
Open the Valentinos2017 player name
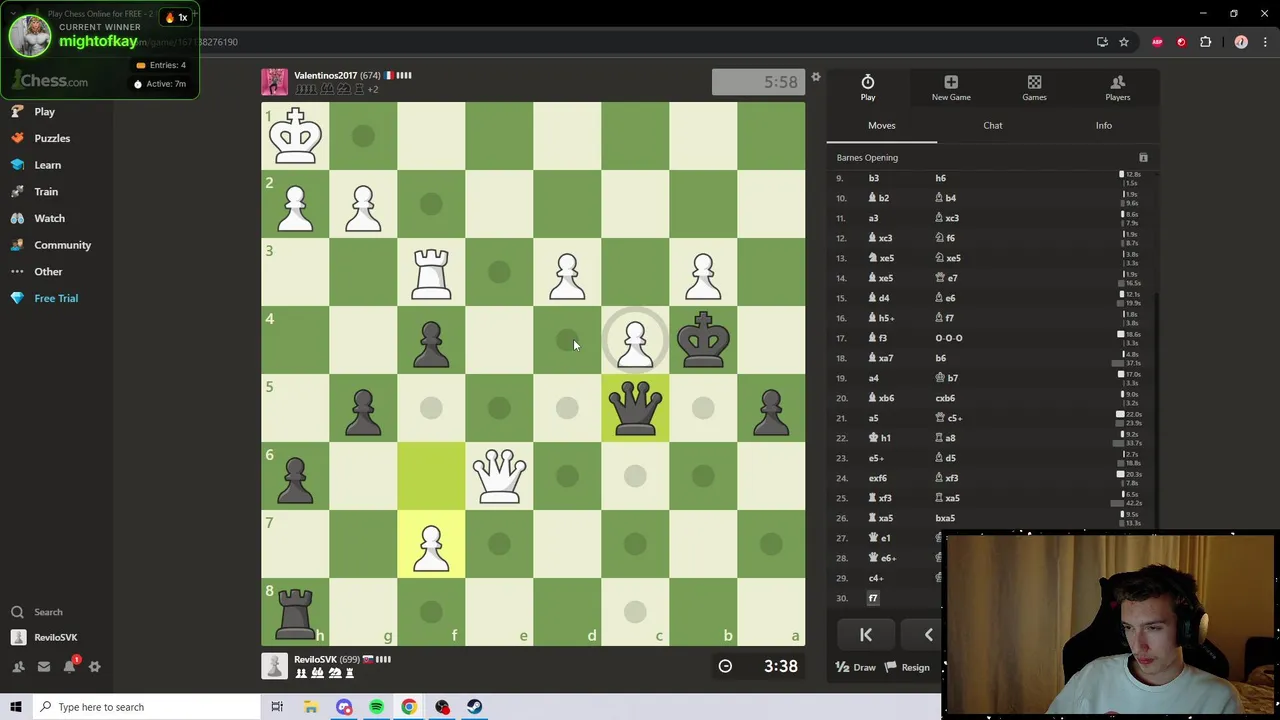point(325,75)
